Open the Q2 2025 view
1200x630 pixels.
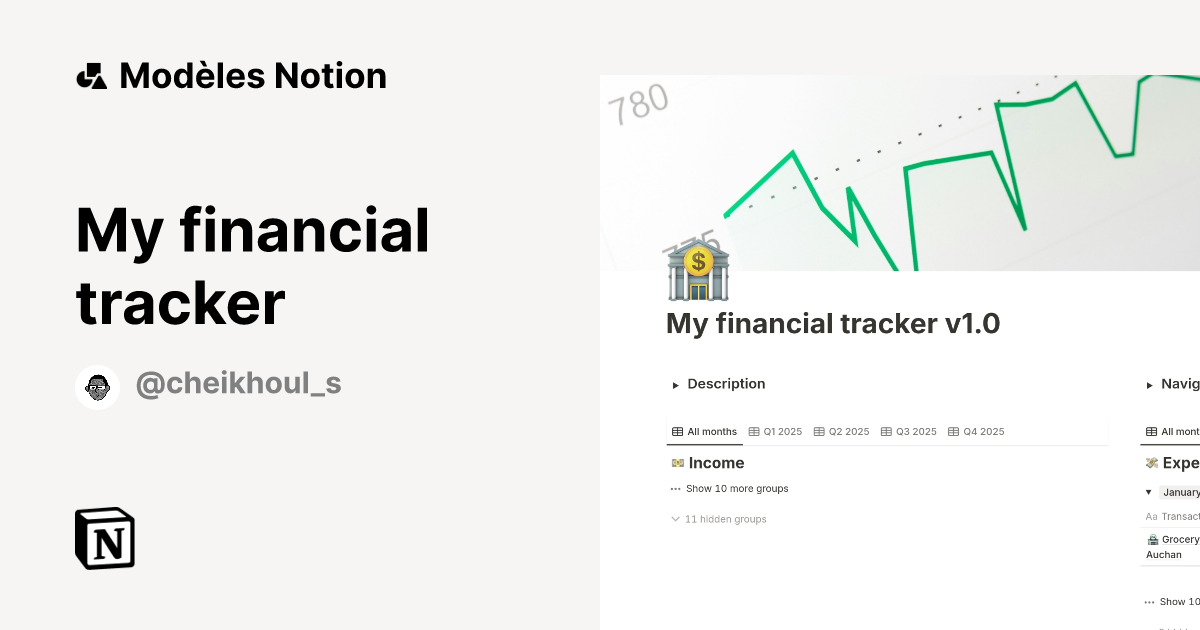(841, 431)
